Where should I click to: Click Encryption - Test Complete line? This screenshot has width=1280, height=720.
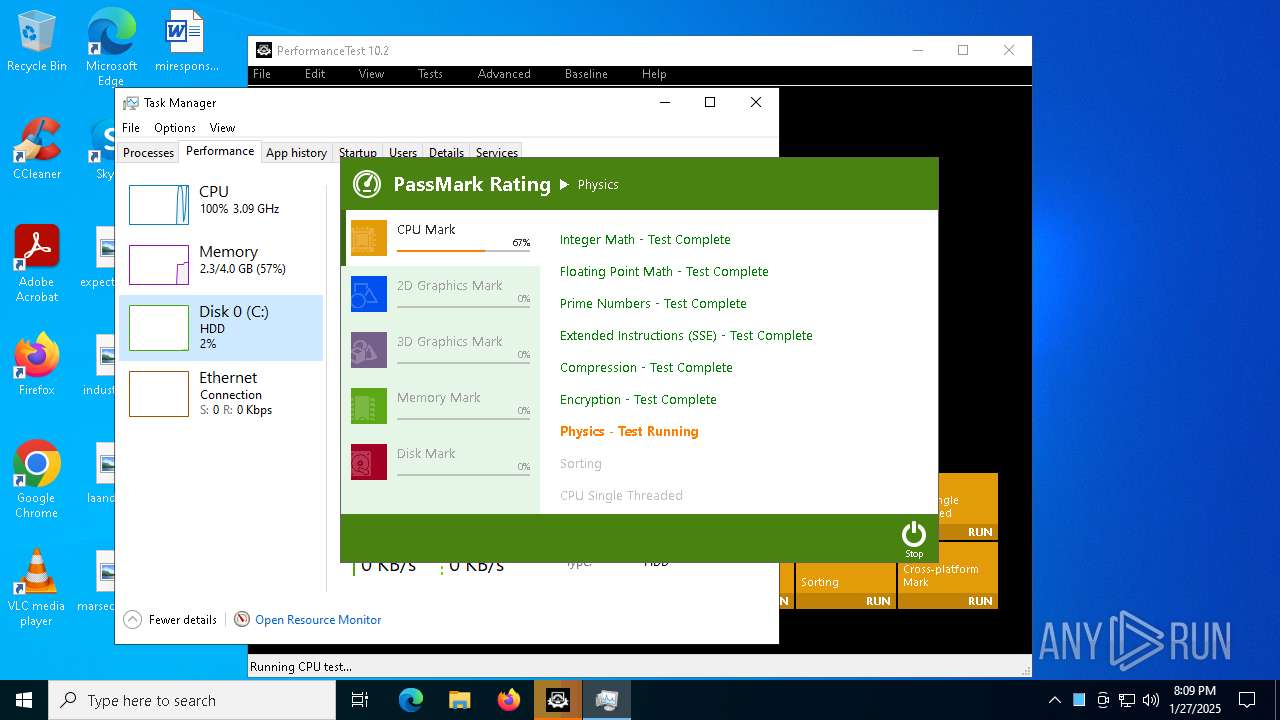coord(638,400)
